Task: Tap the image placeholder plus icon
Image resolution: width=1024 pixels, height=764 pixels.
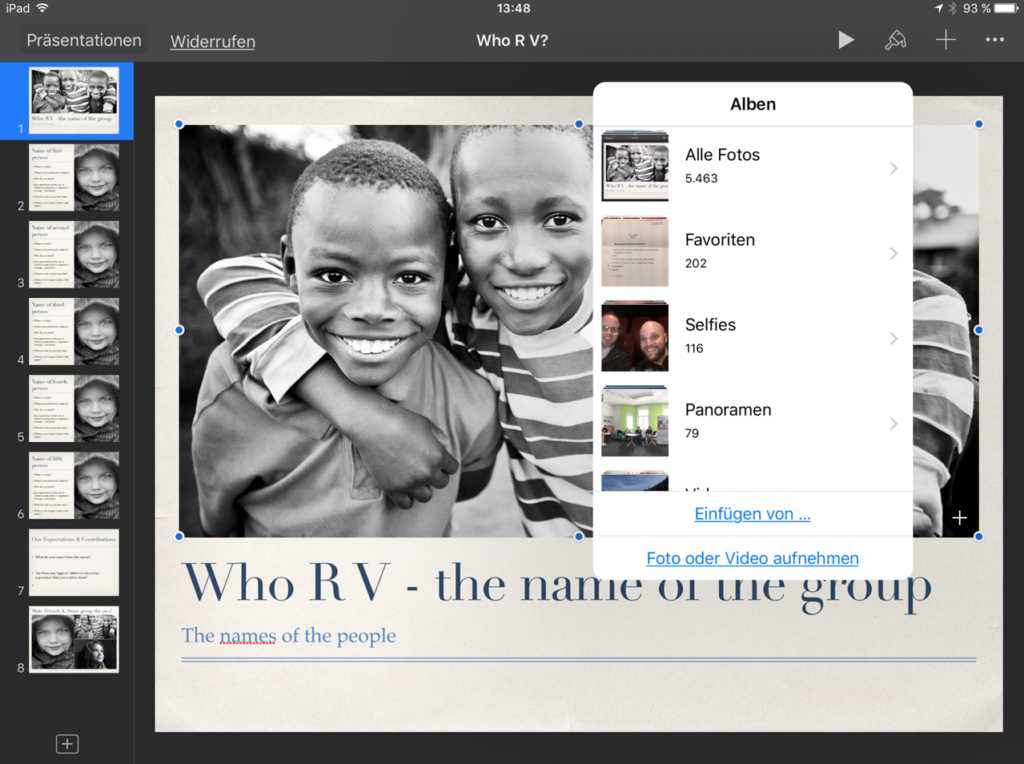Action: (959, 518)
